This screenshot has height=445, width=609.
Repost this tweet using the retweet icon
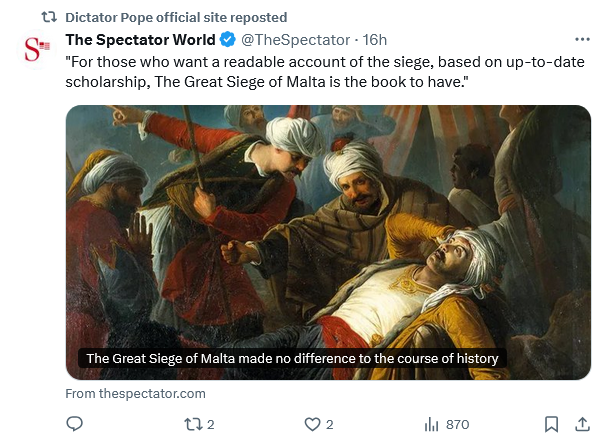[193, 424]
